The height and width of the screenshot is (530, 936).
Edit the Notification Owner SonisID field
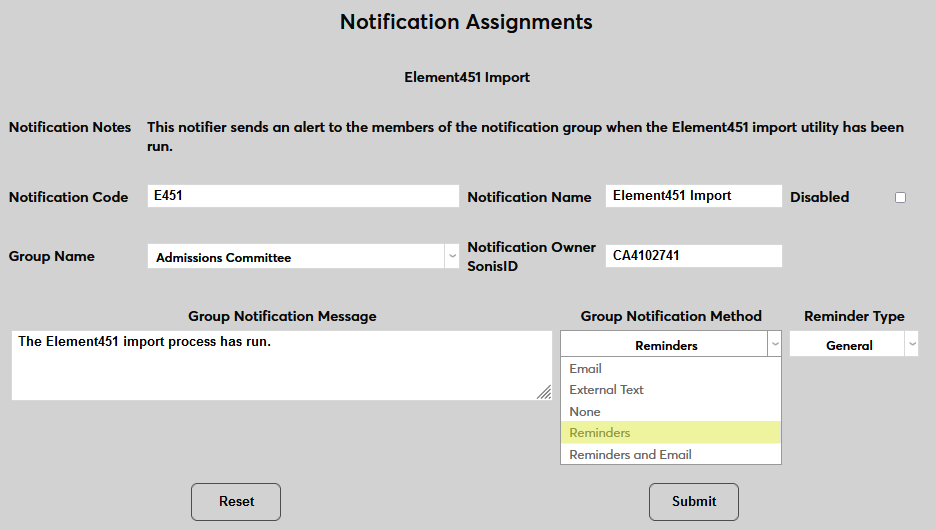(693, 256)
